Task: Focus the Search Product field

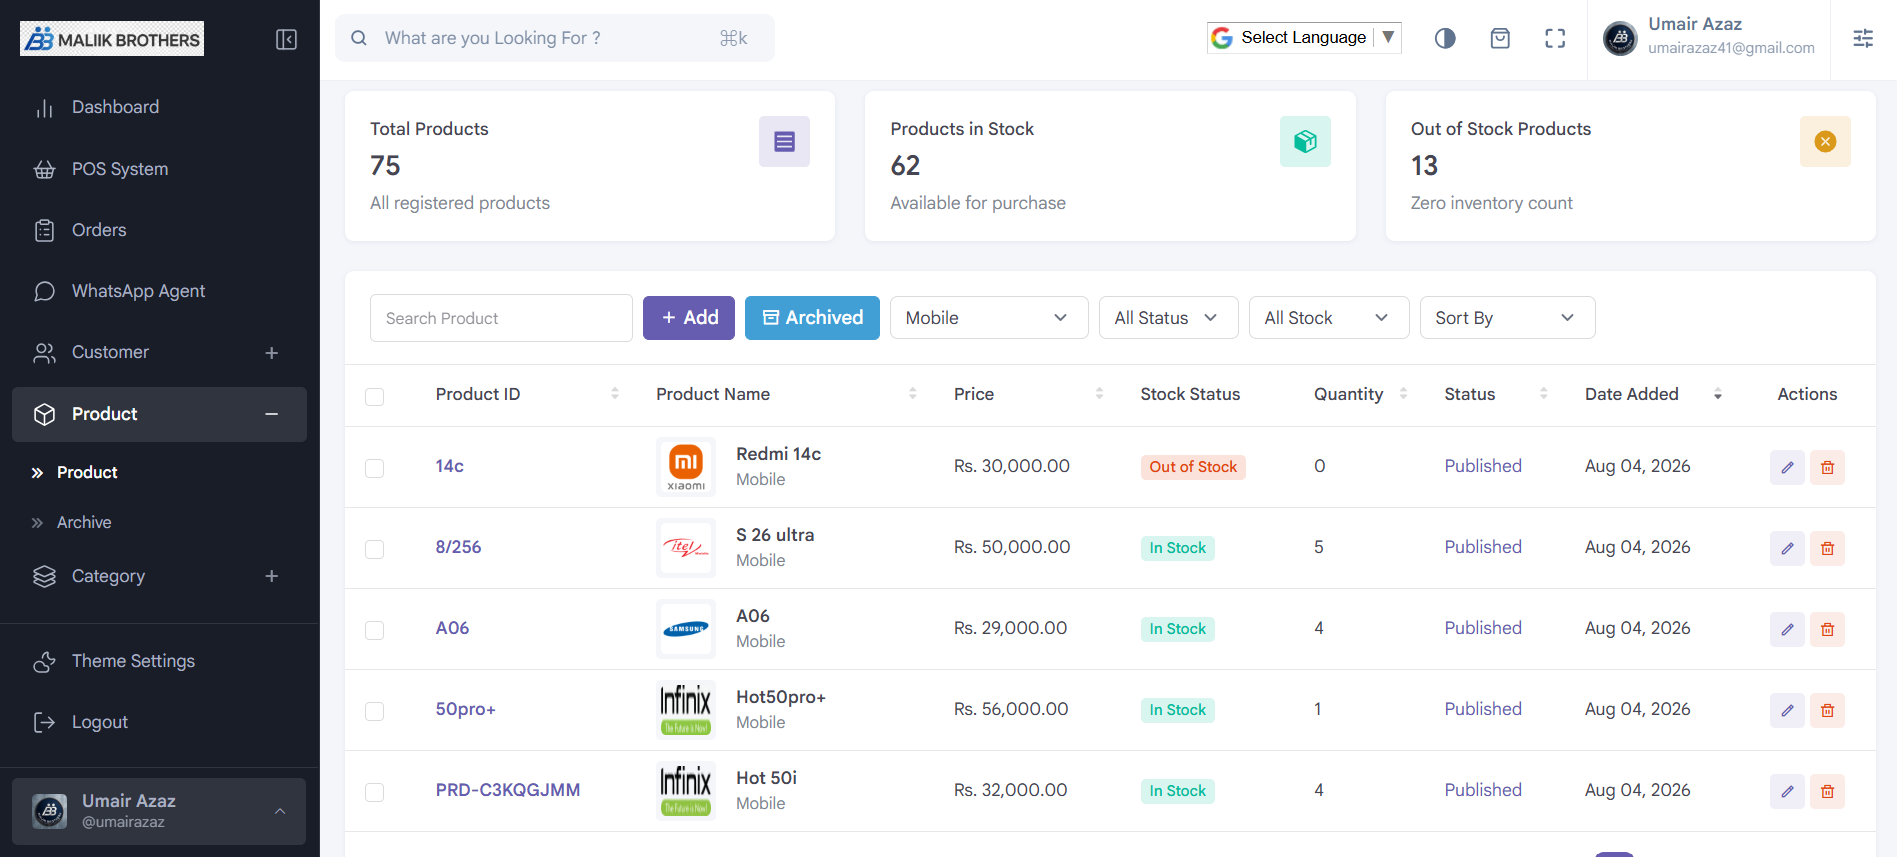Action: click(x=501, y=318)
